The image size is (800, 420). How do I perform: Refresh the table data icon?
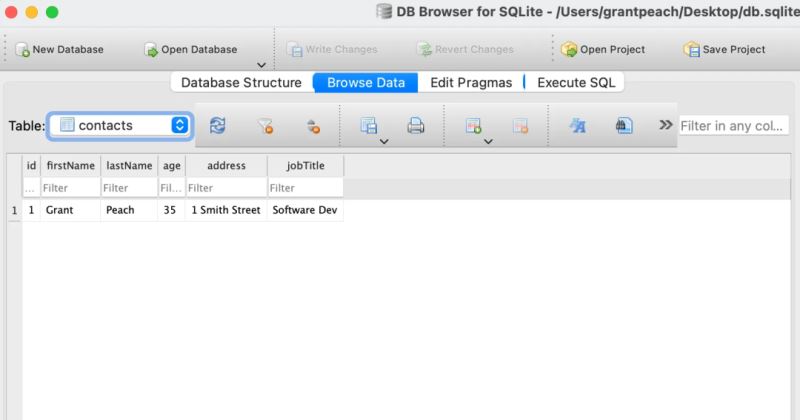coord(217,126)
